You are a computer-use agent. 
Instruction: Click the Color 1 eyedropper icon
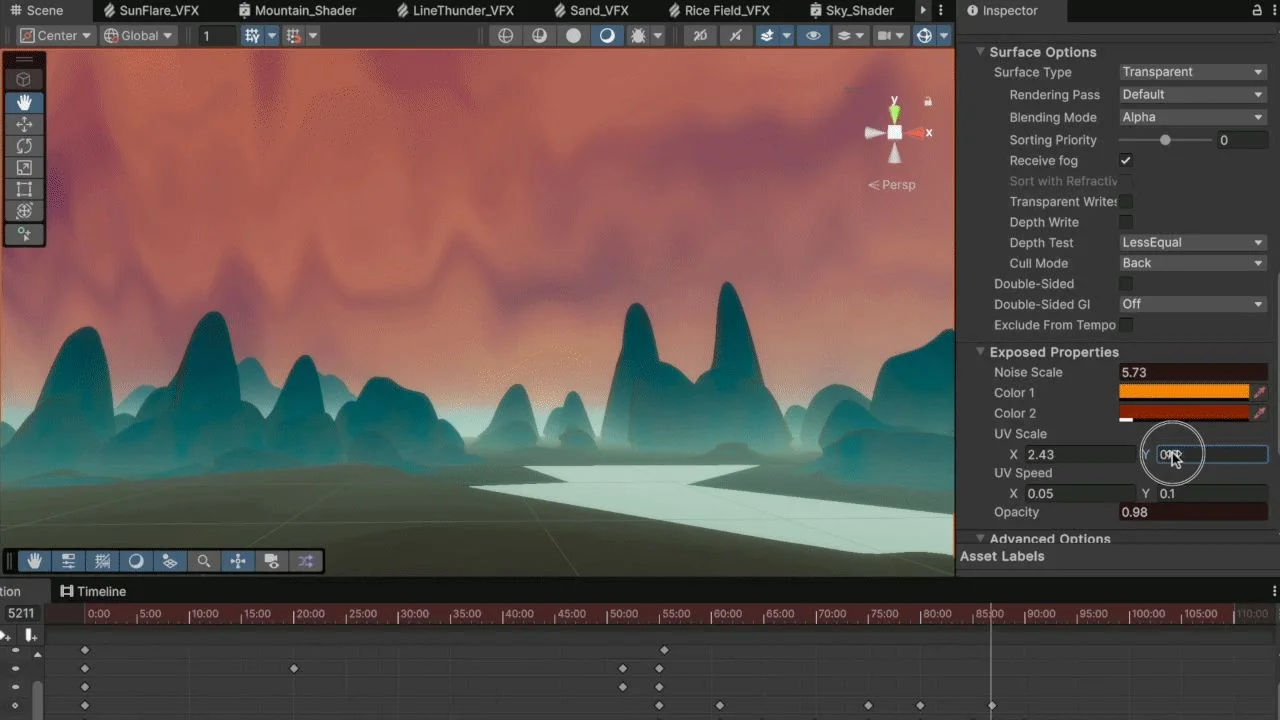1260,393
